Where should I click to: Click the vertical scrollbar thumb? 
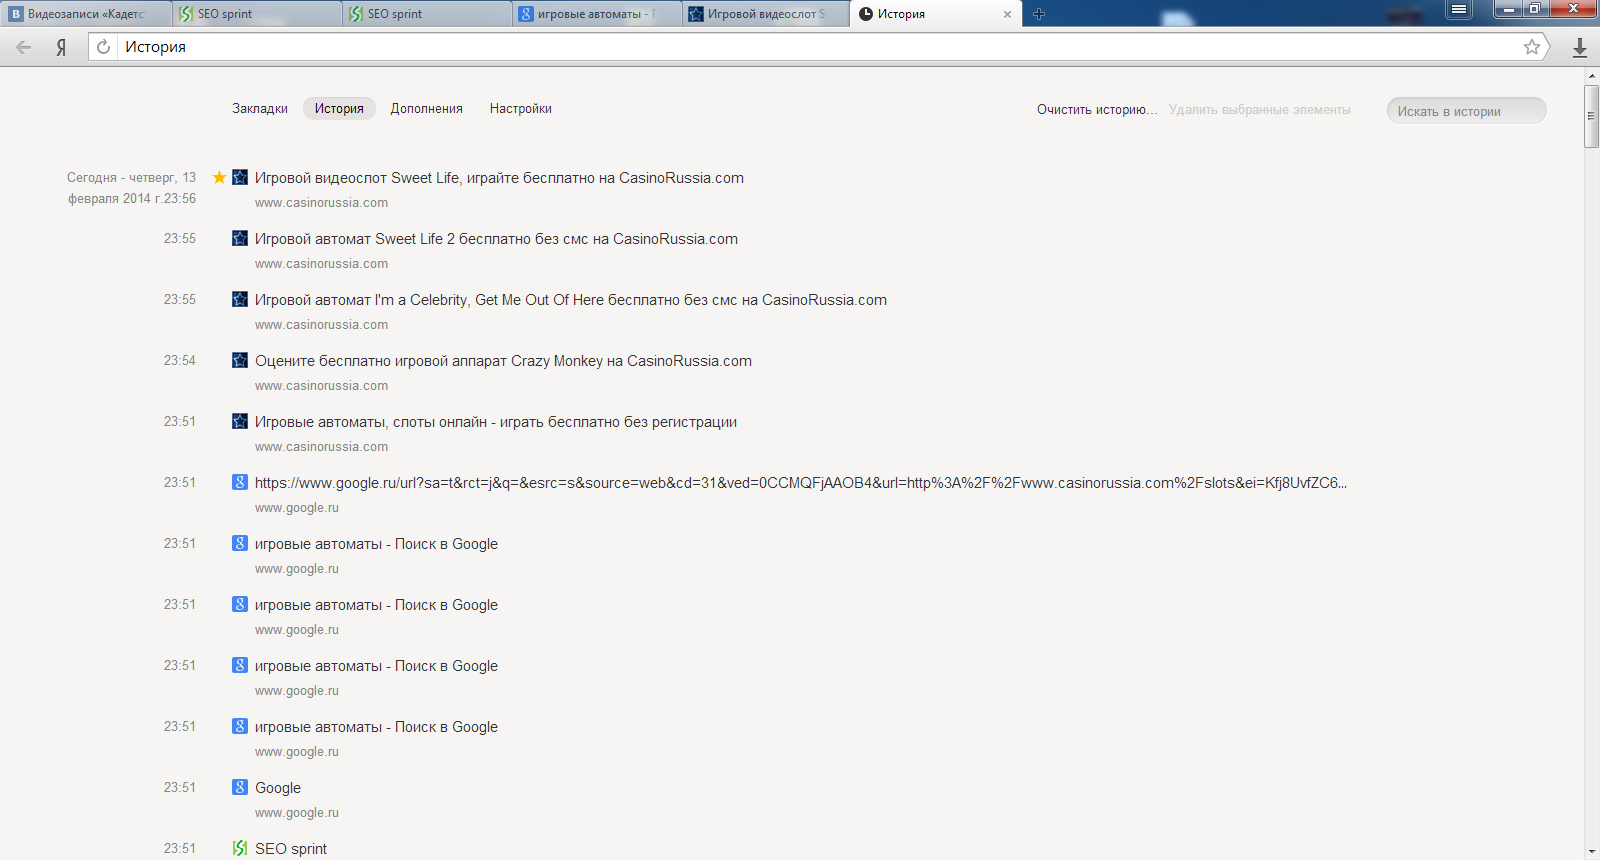pyautogui.click(x=1592, y=116)
